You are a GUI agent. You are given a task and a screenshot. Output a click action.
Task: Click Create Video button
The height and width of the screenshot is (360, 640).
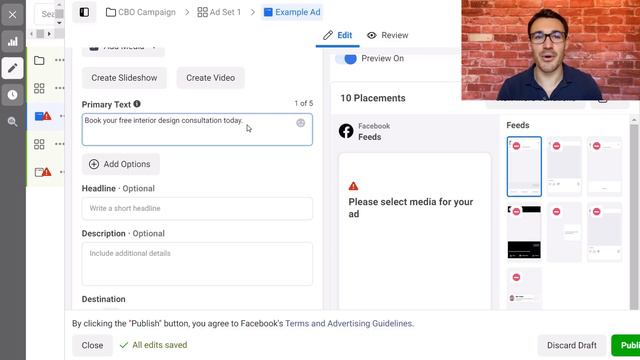211,78
